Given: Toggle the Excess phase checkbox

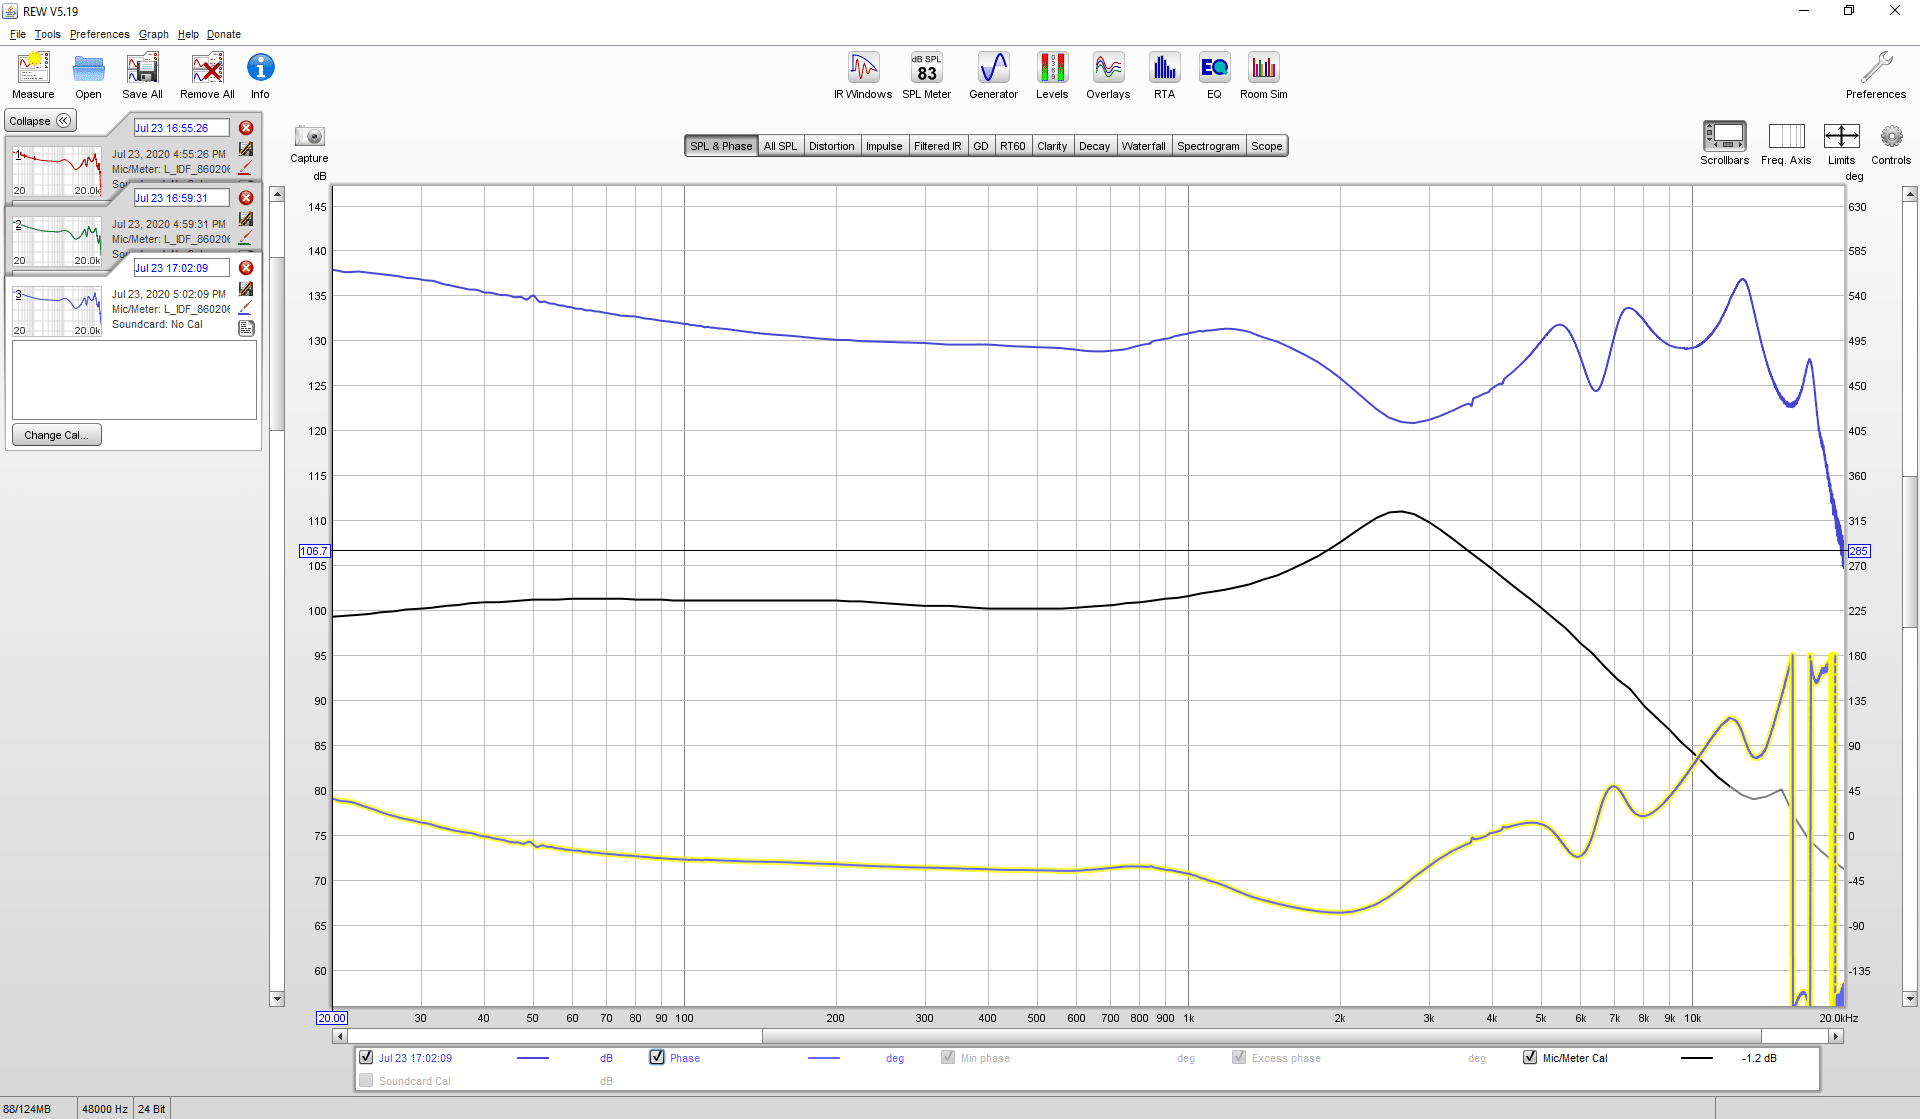Looking at the screenshot, I should 1239,1057.
